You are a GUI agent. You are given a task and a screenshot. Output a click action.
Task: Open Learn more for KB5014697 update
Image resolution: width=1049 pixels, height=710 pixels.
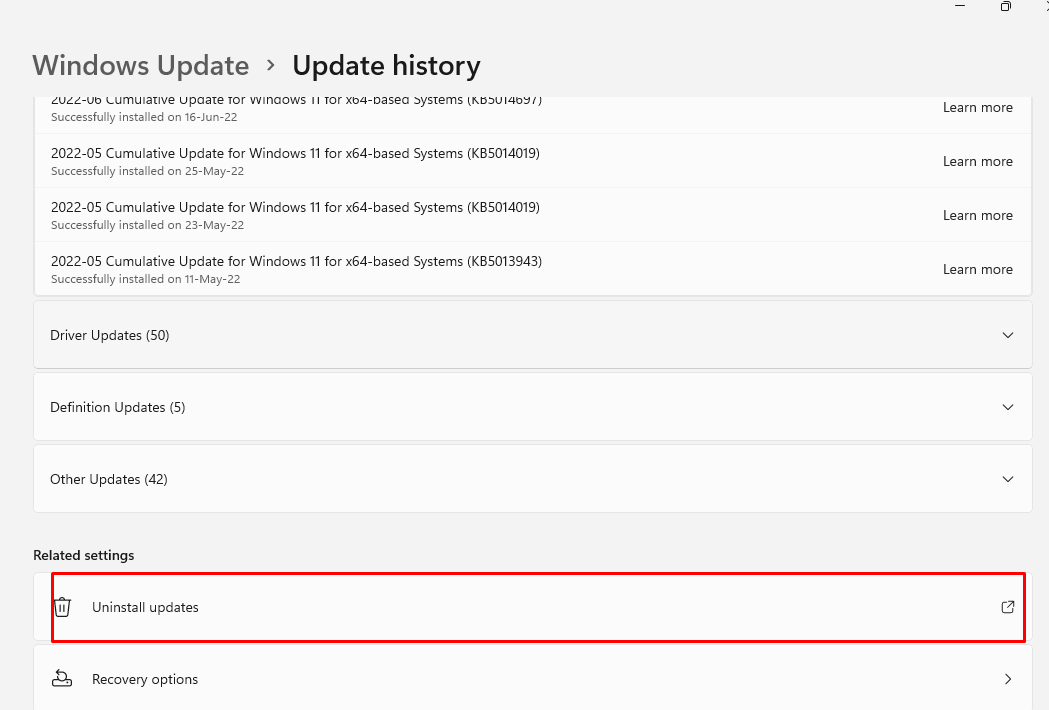[x=977, y=108]
